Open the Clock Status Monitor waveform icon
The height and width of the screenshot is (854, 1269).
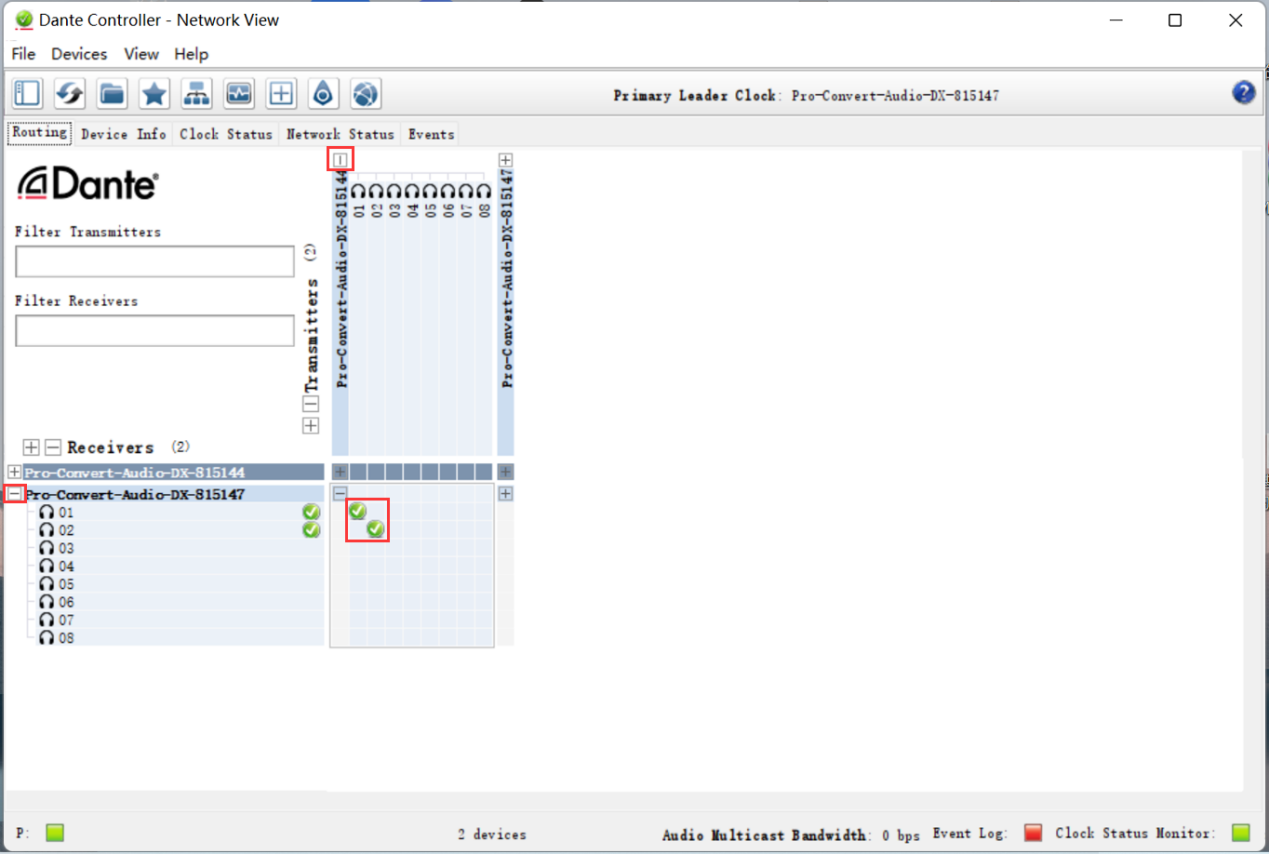pos(239,94)
